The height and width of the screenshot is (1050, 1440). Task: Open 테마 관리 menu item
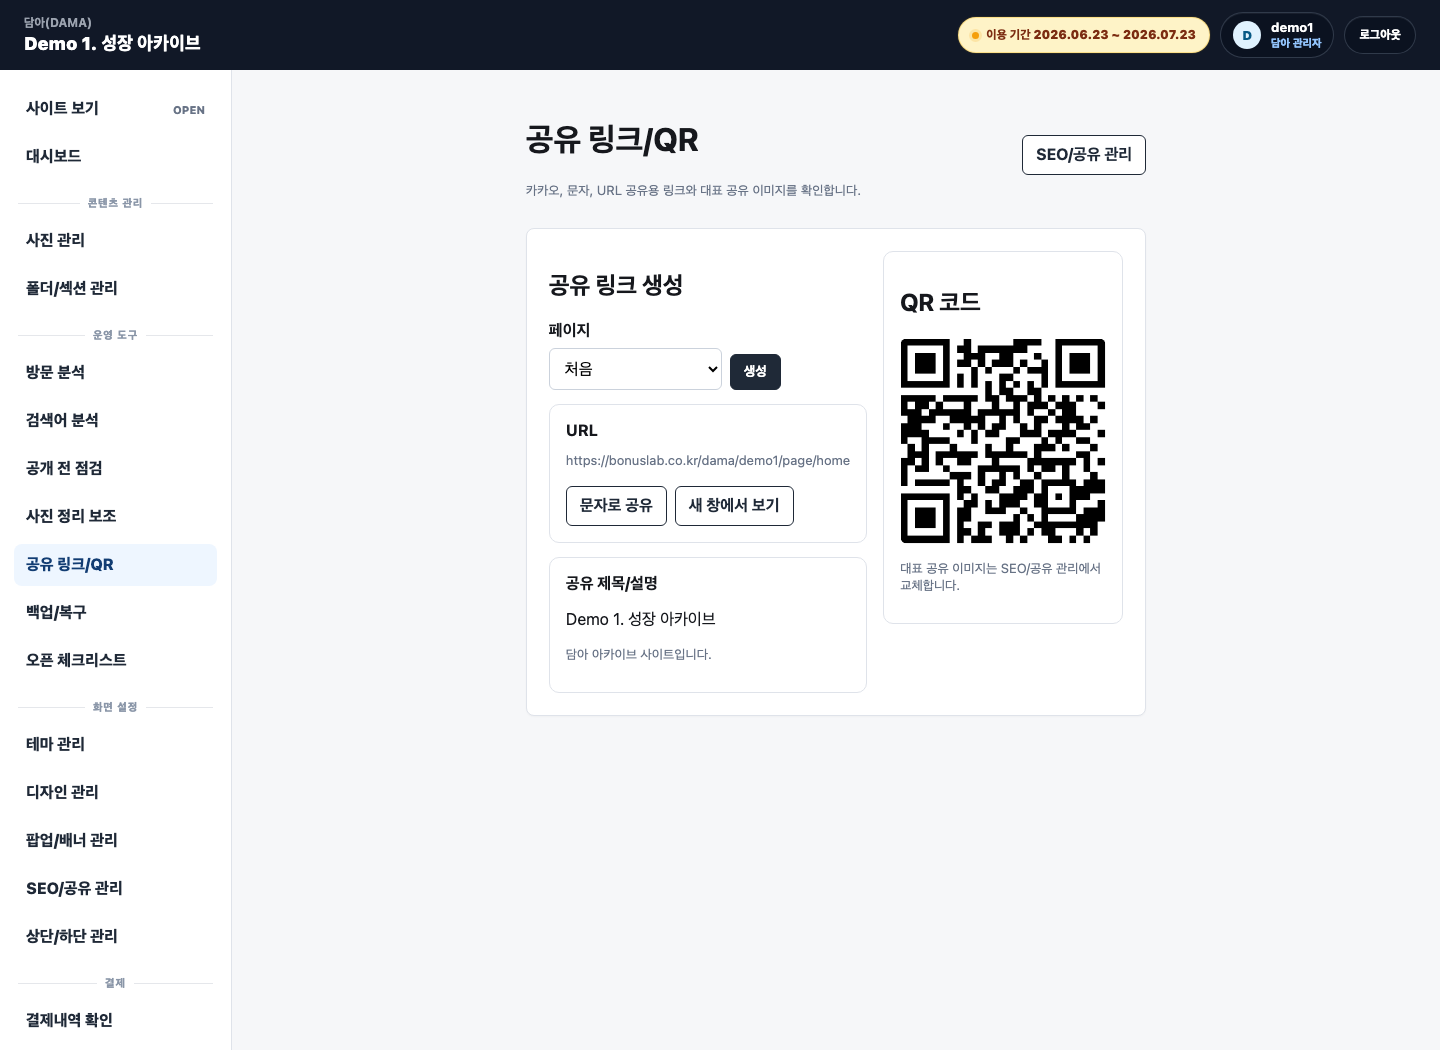[x=115, y=744]
